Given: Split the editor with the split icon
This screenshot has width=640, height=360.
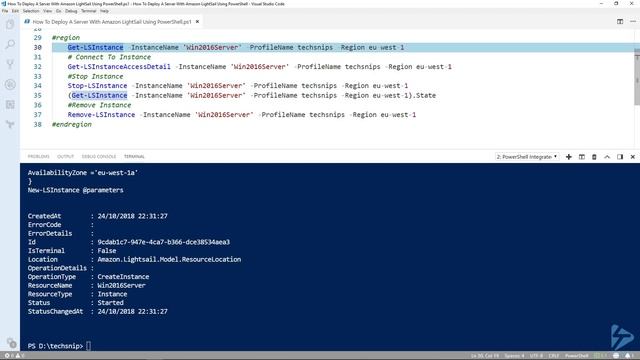Looking at the screenshot, I should point(620,22).
